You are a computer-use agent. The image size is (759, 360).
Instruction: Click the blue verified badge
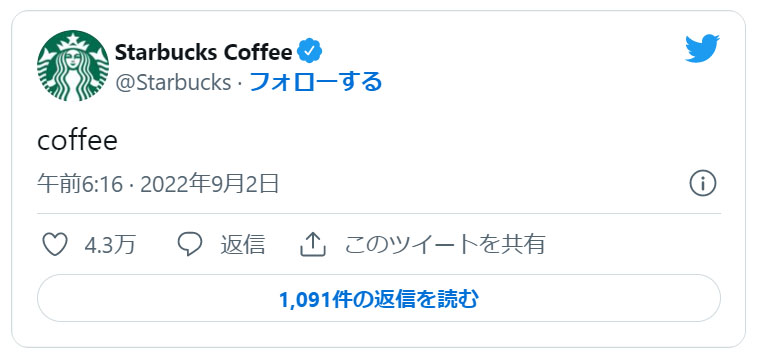coord(309,51)
